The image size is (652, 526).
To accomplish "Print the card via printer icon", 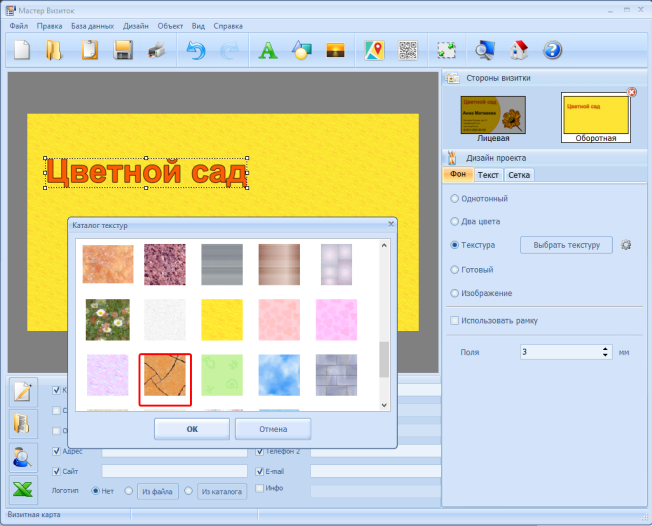I will (156, 50).
